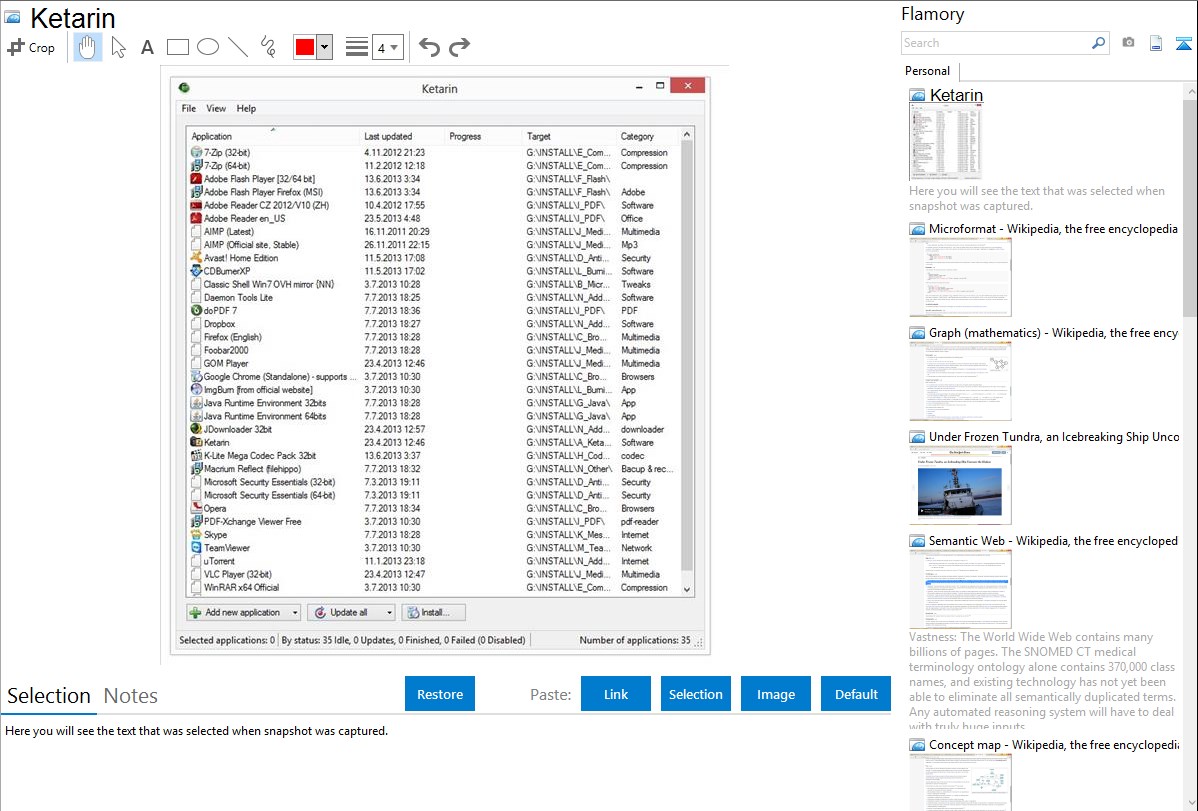
Task: Click the Ketarin app icon beside page title
Action: [x=12, y=17]
